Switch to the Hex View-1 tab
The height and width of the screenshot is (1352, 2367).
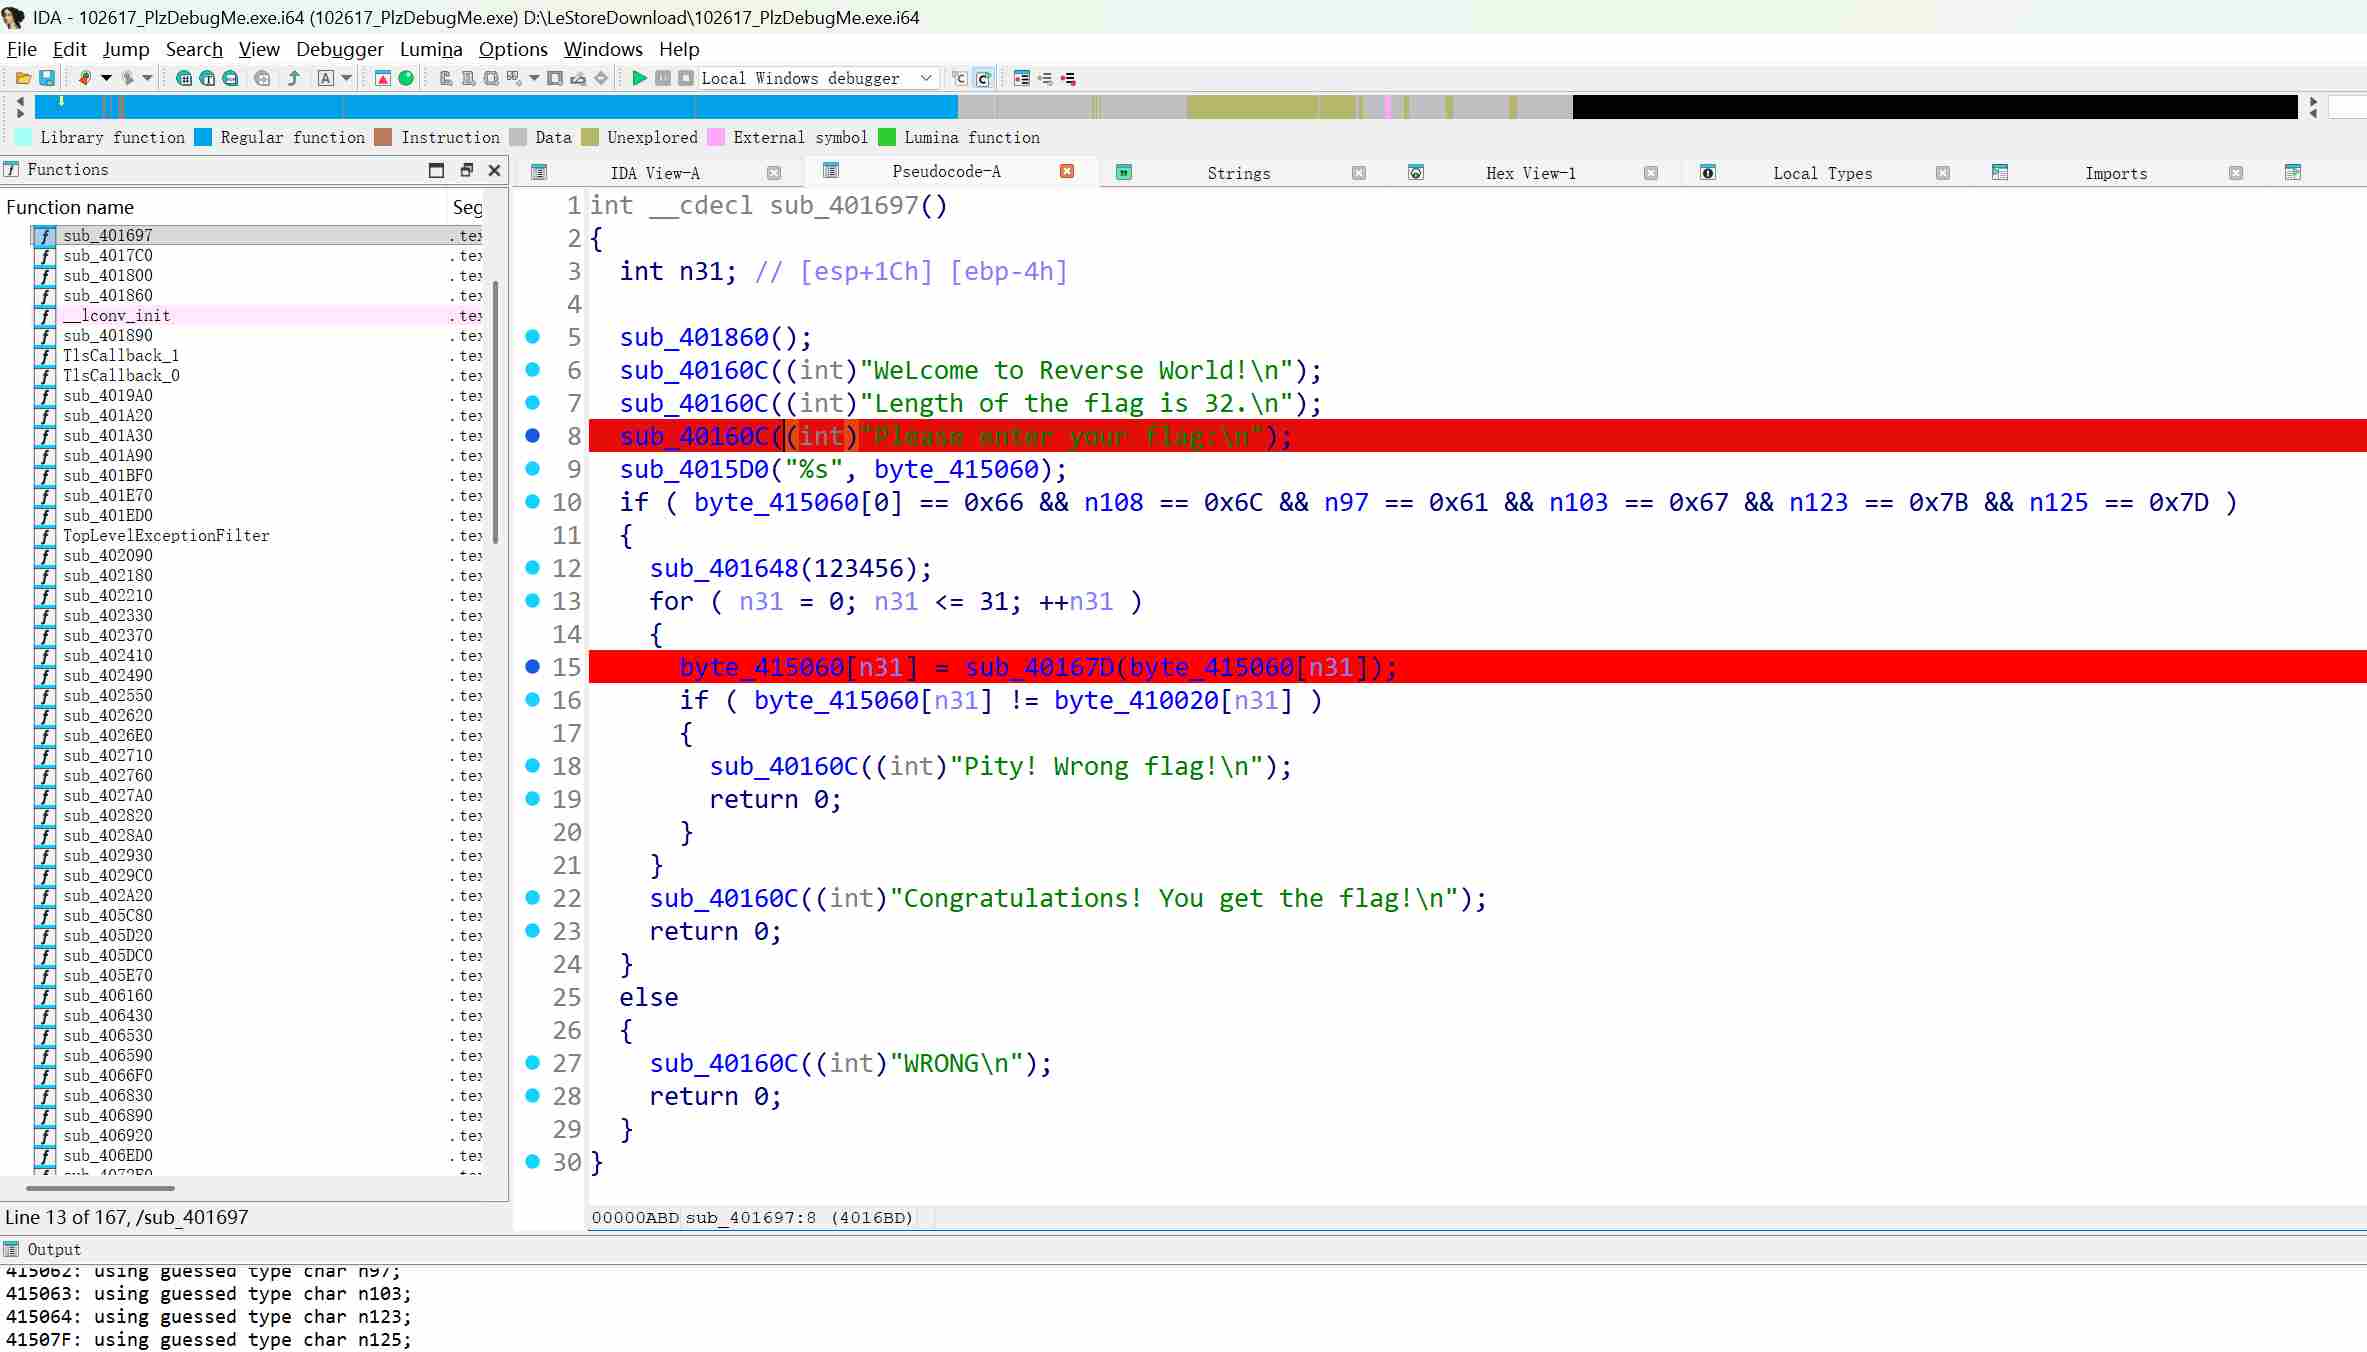point(1530,173)
